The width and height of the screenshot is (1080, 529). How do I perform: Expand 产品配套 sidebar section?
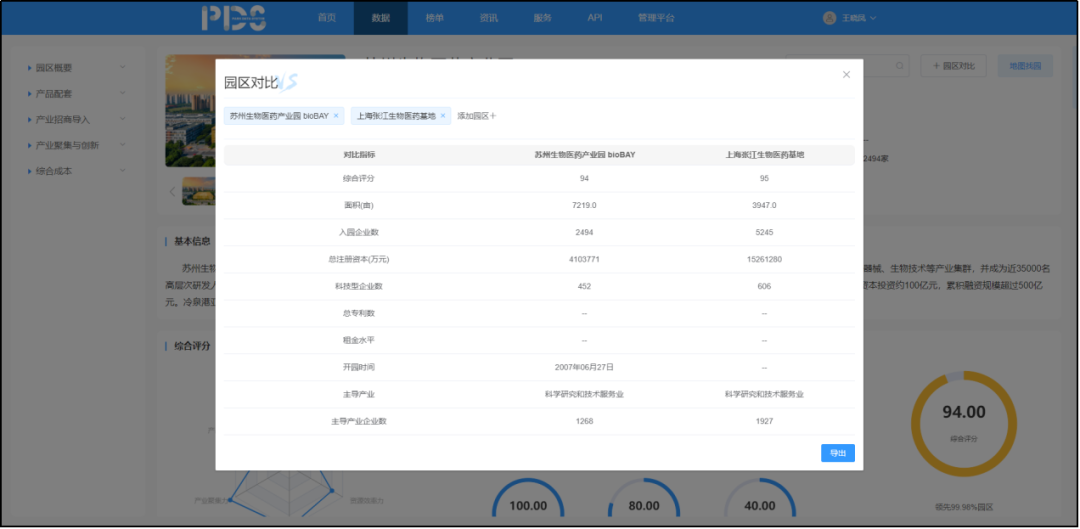(x=76, y=94)
